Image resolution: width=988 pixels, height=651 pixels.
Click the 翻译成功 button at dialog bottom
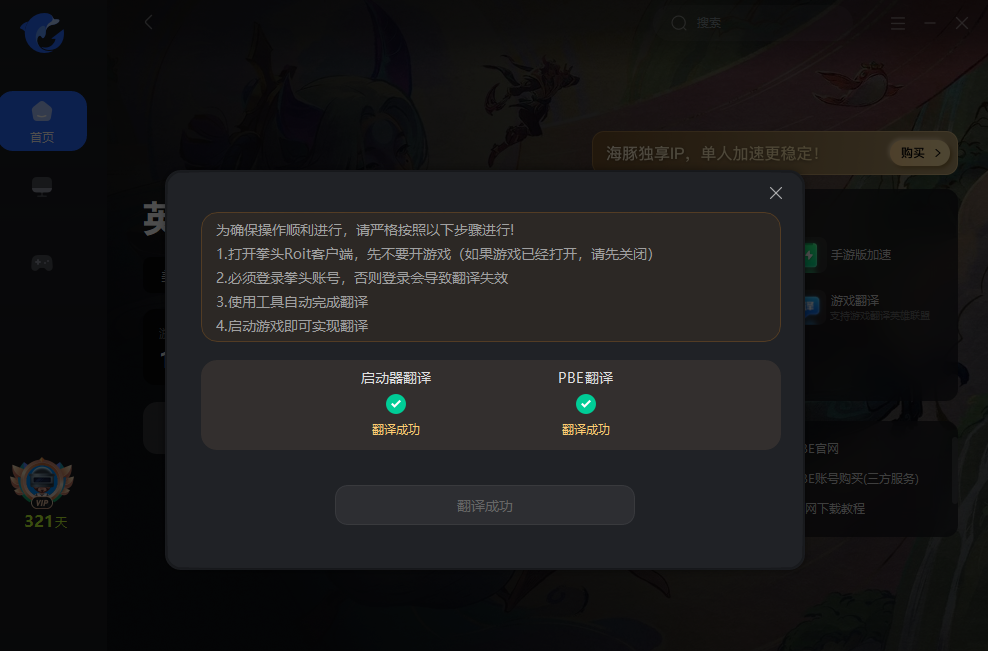(485, 505)
